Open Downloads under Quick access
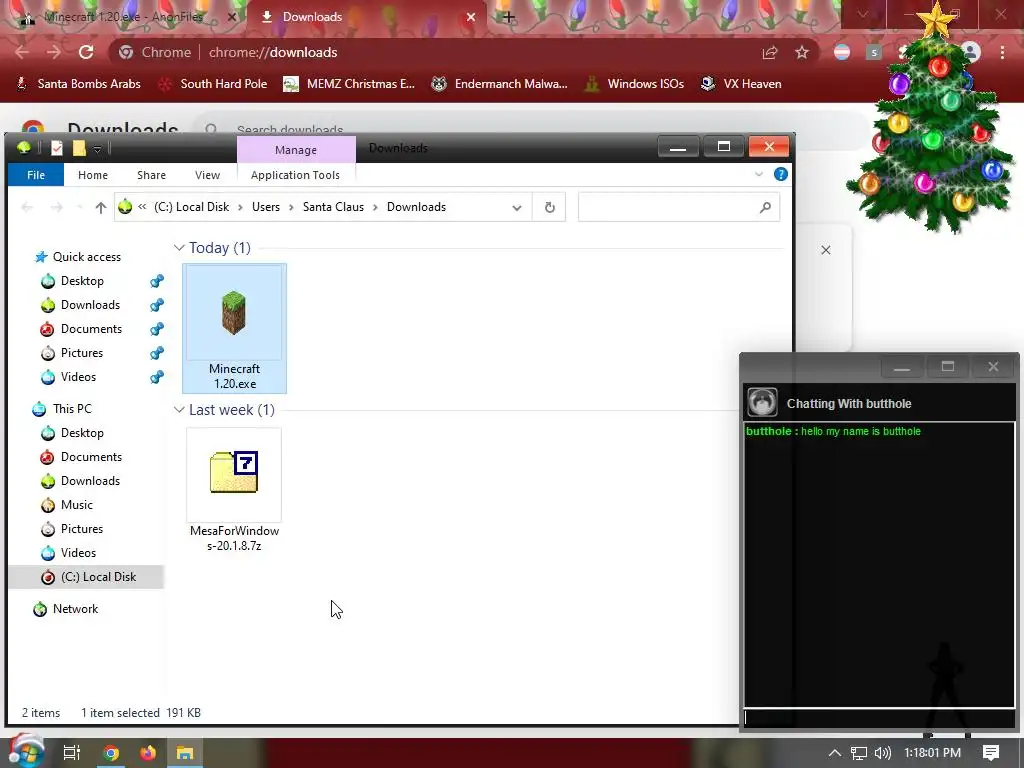 tap(90, 305)
